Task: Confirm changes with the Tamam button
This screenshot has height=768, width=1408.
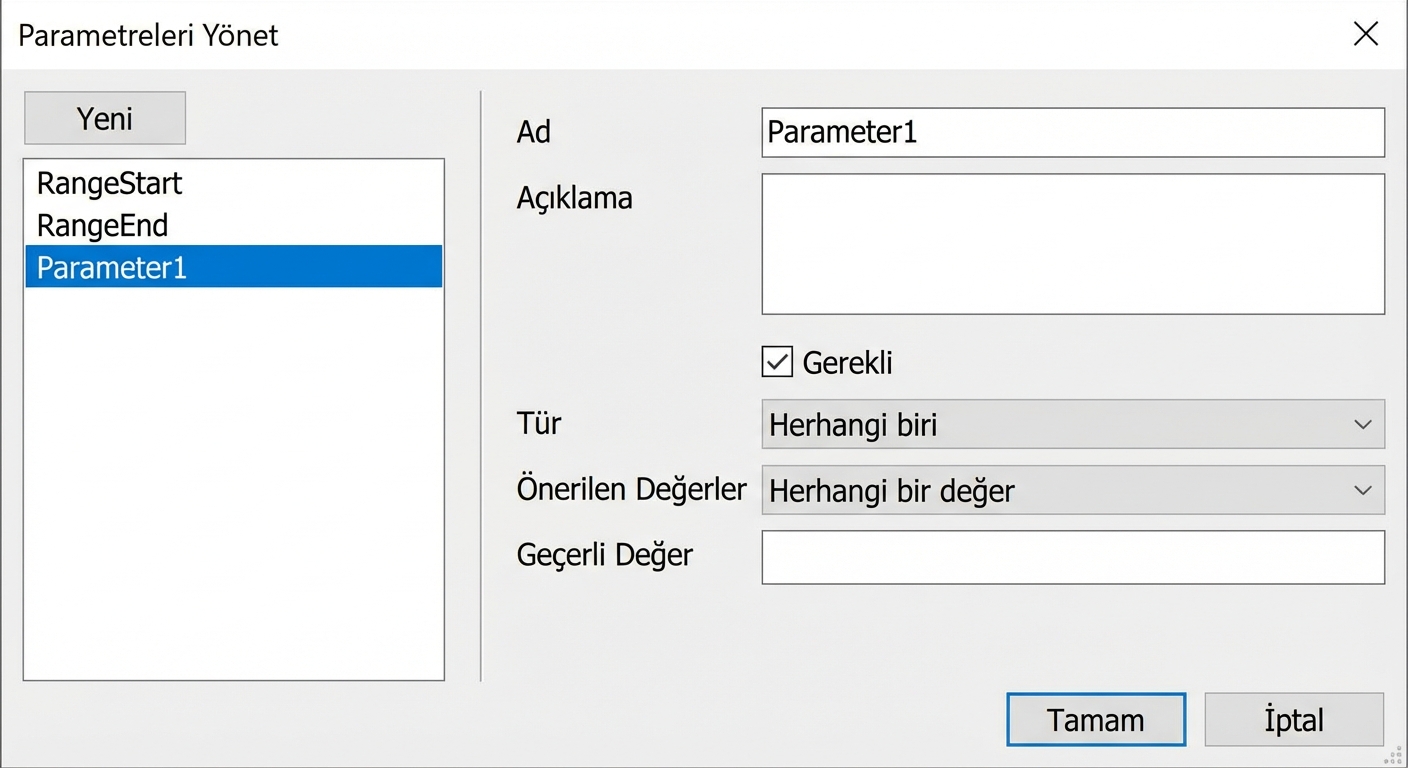Action: point(1095,719)
